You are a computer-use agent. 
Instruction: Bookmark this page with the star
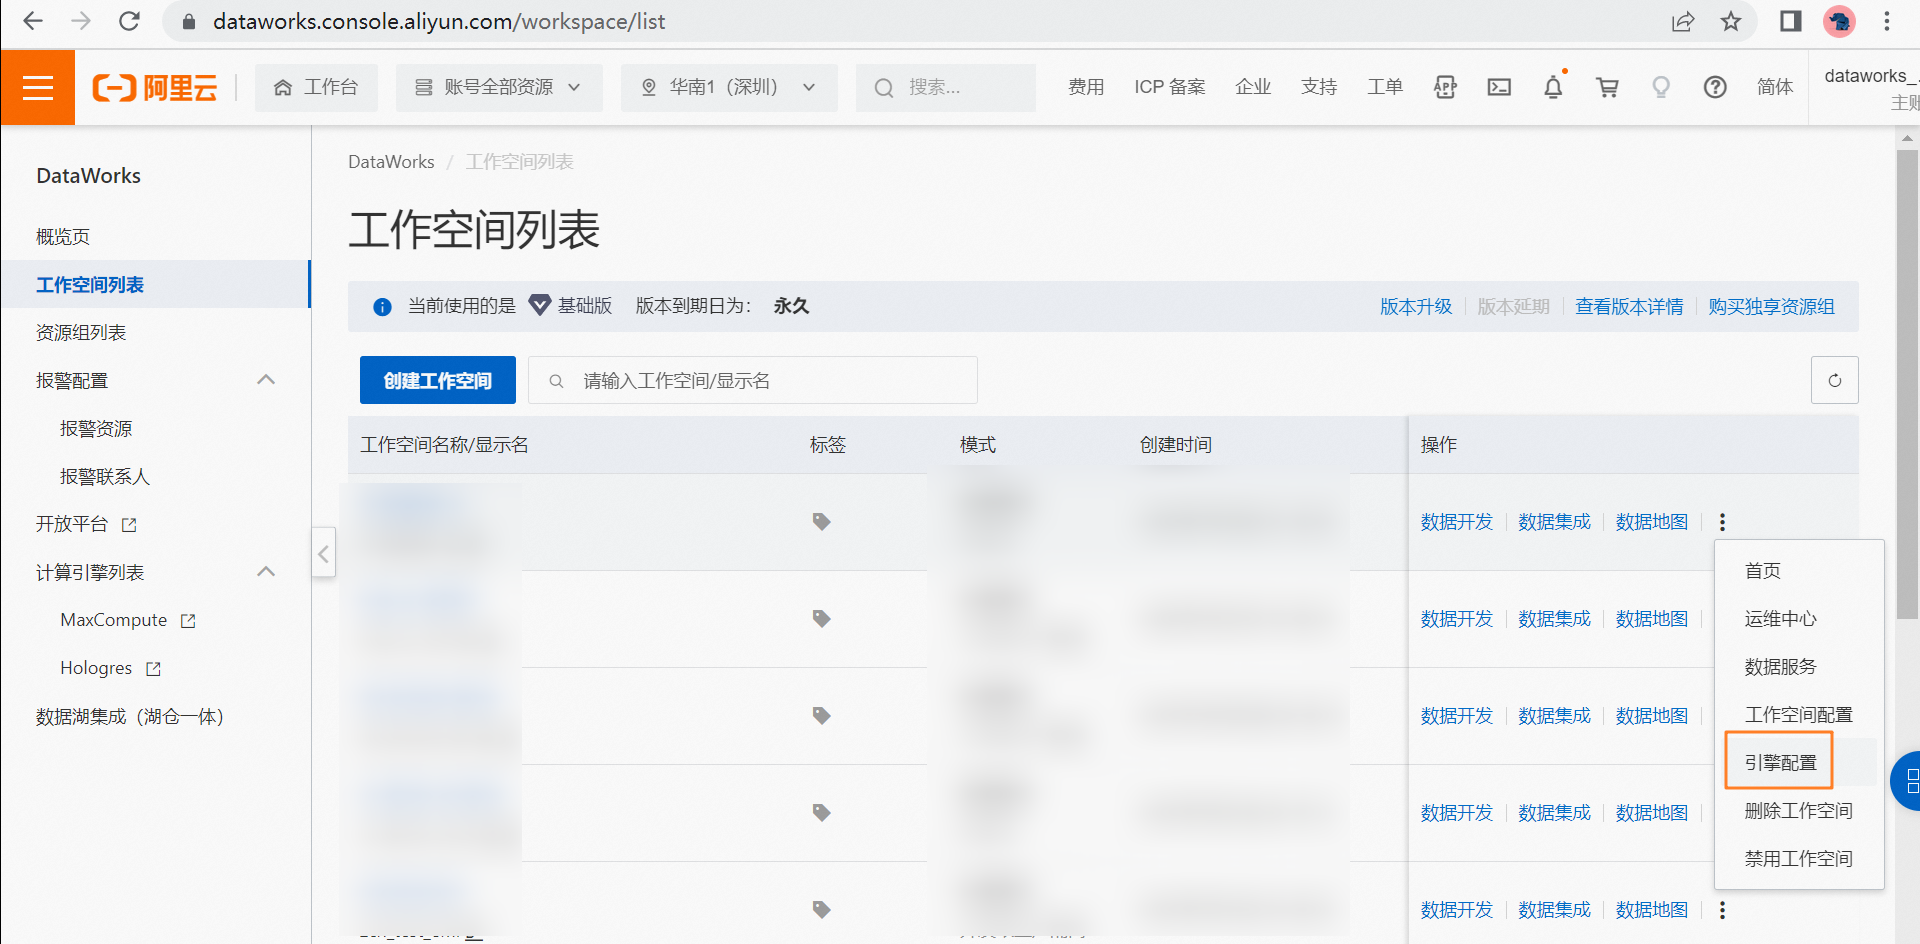coord(1731,21)
